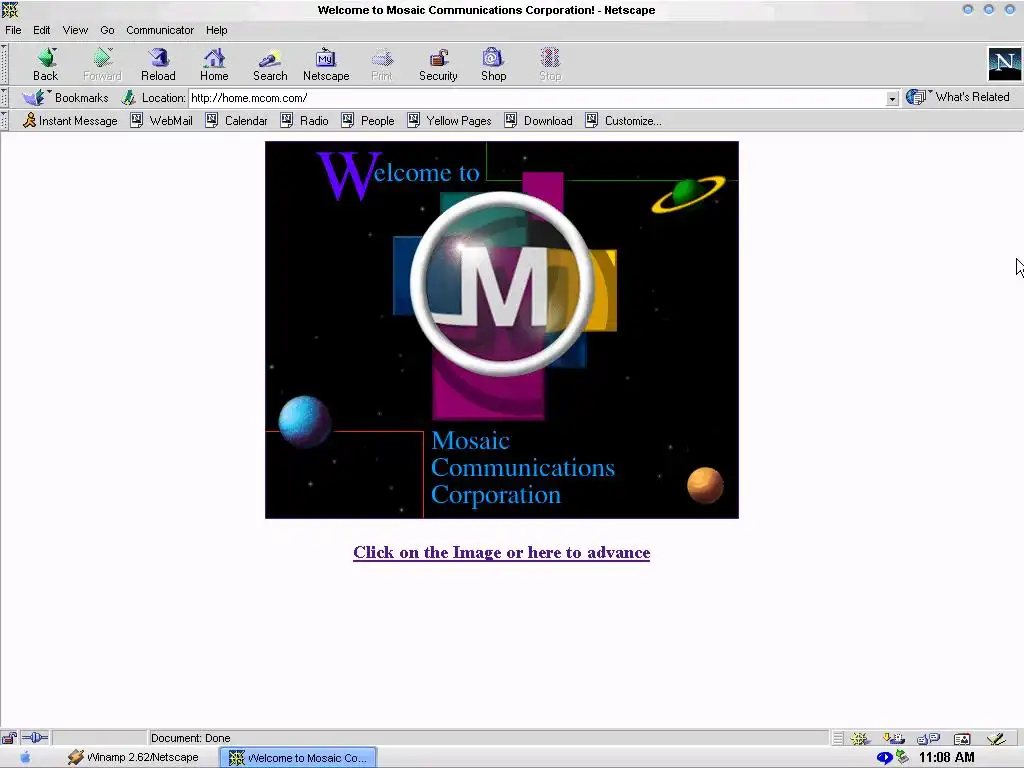Collapse the personal toolbar via its grip

[x=4, y=120]
